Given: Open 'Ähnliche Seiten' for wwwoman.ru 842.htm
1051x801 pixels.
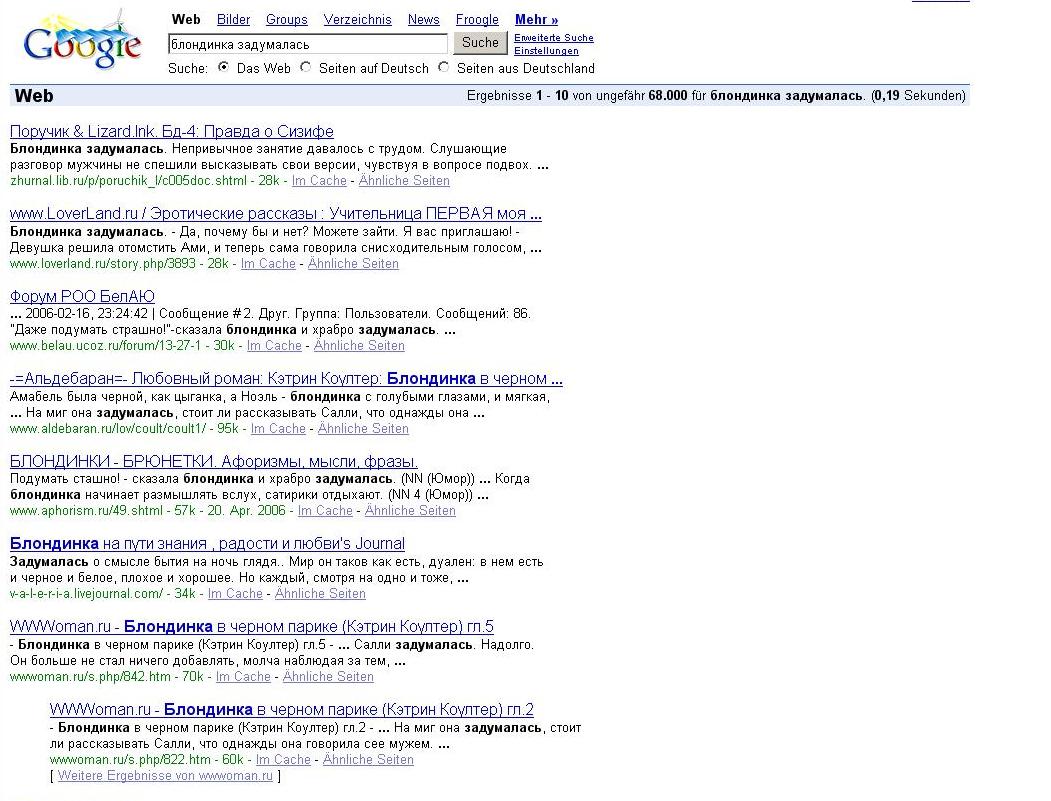Looking at the screenshot, I should (328, 676).
